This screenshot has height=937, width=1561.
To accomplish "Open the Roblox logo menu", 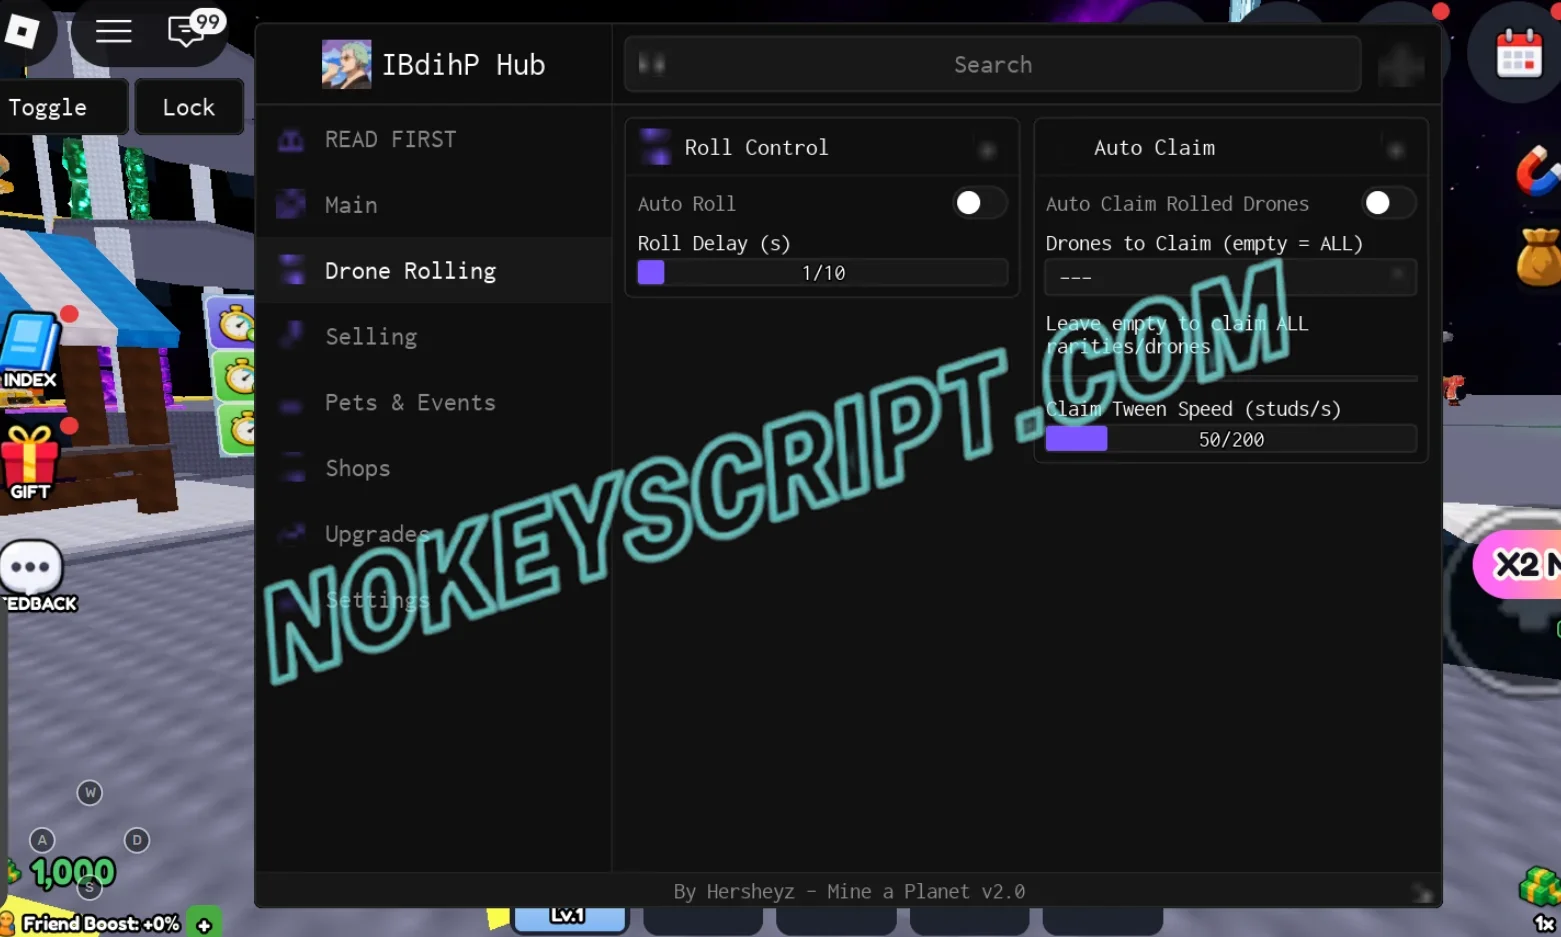I will [21, 30].
